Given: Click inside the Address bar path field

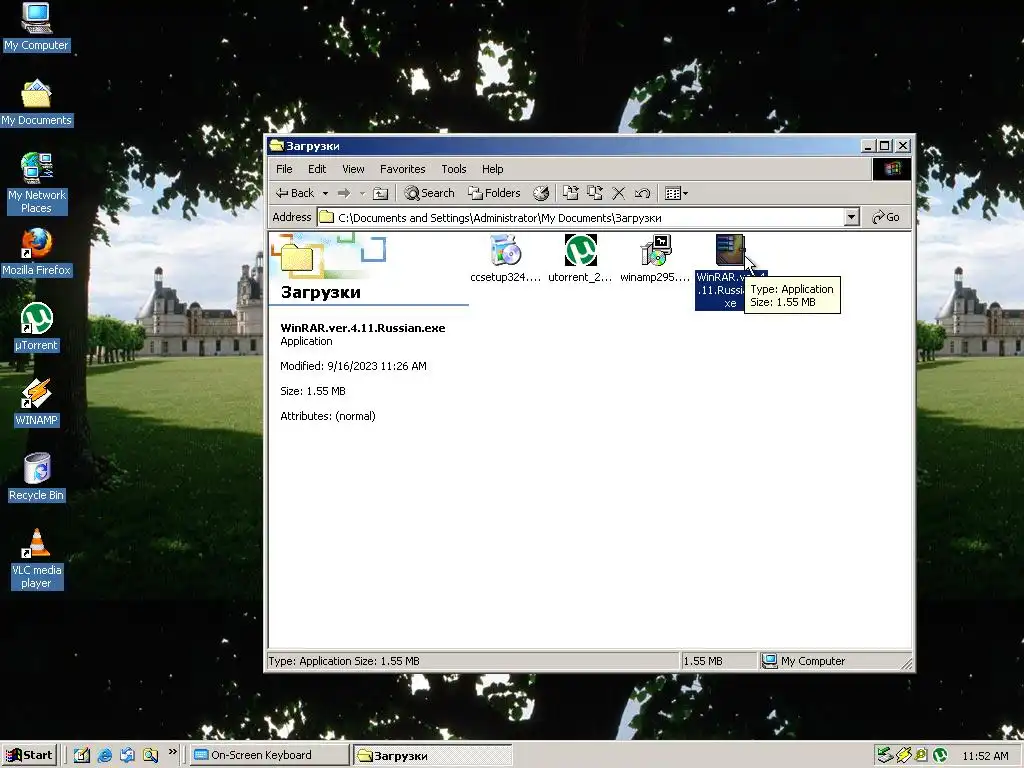Looking at the screenshot, I should coord(580,217).
